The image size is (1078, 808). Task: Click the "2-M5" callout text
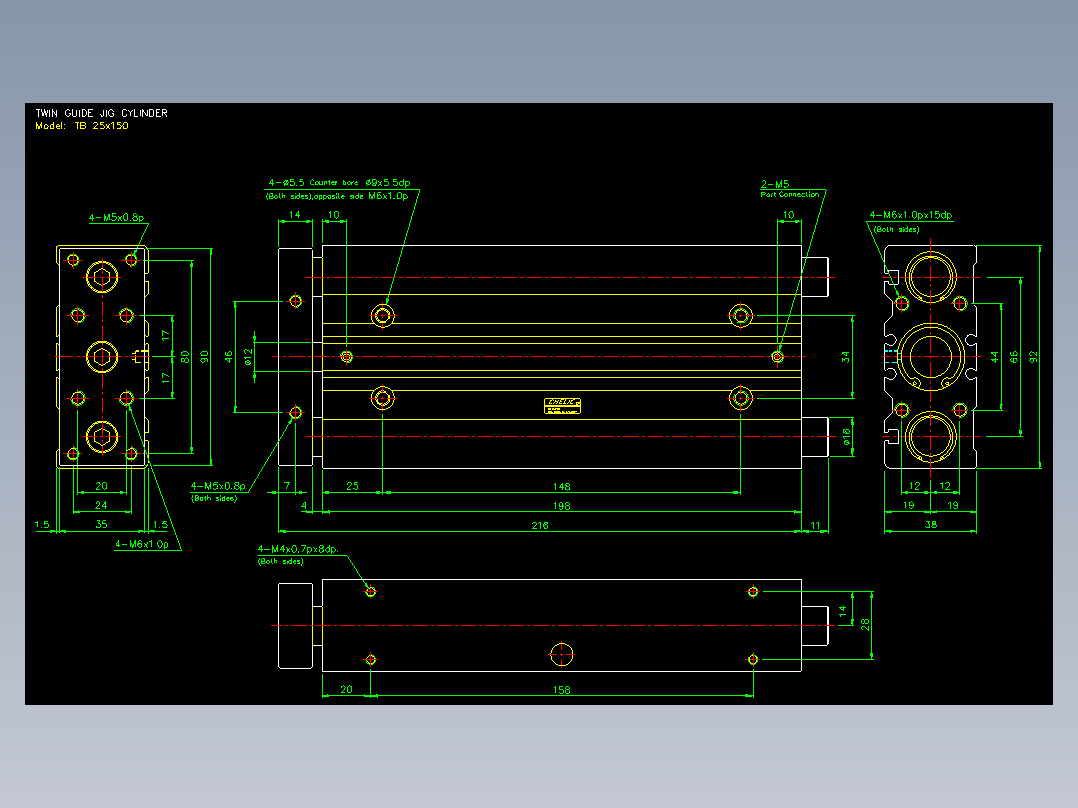coord(775,184)
